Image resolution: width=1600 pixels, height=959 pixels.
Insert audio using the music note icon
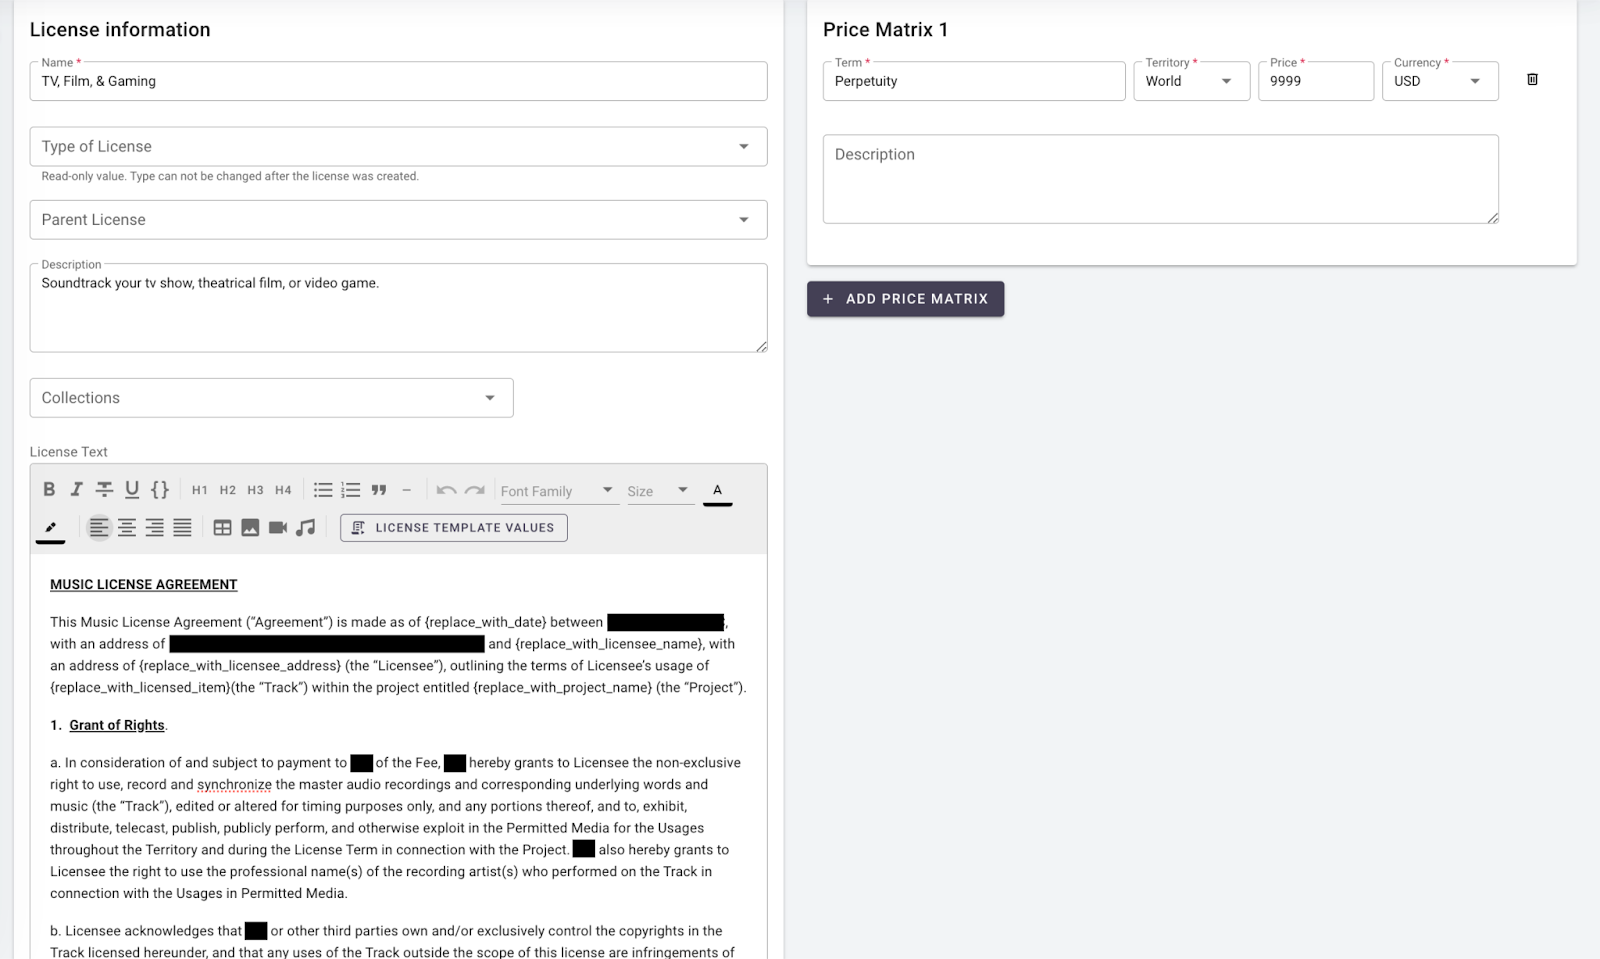(x=306, y=528)
